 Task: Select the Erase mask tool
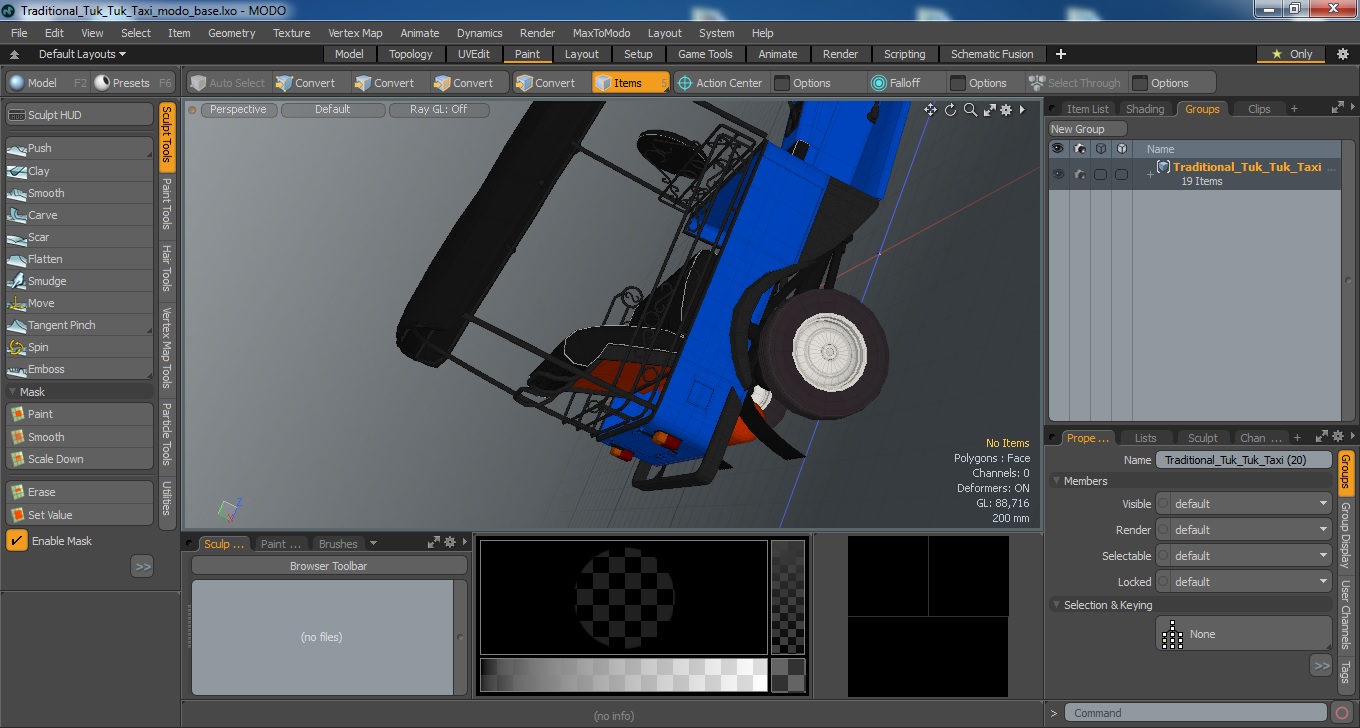(x=80, y=492)
